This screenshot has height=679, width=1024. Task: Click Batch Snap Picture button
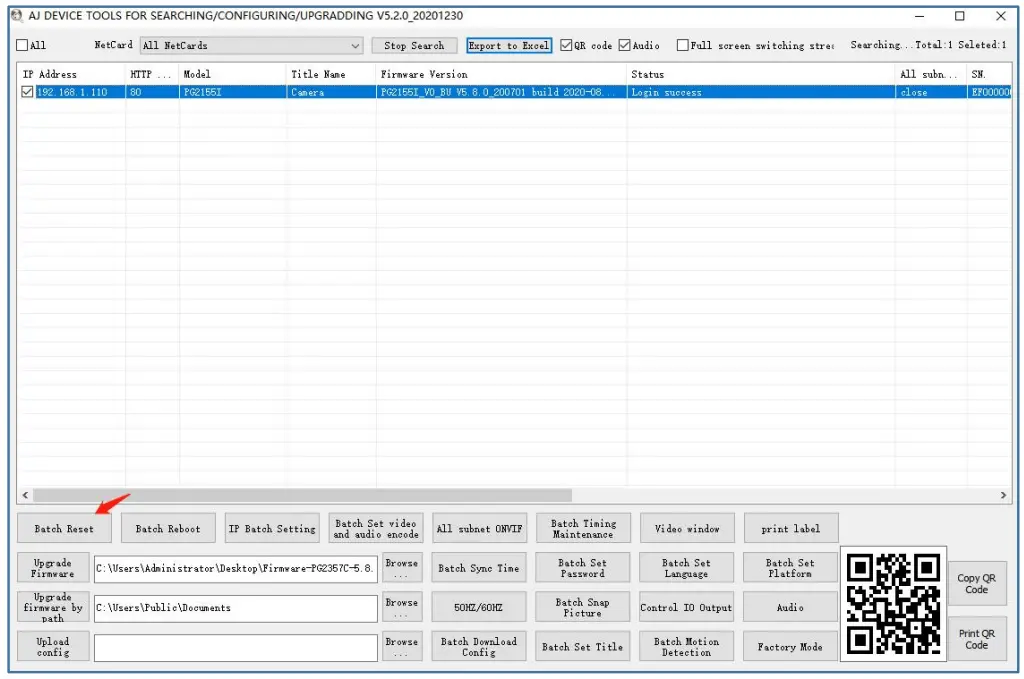pyautogui.click(x=583, y=607)
